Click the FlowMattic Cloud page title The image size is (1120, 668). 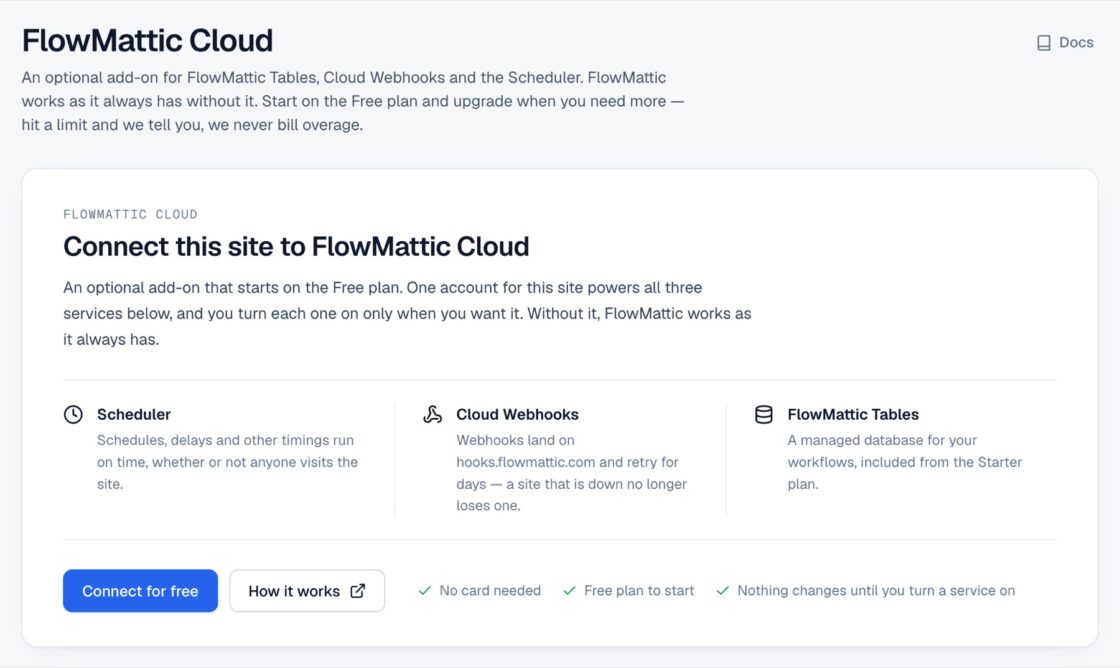pos(147,41)
